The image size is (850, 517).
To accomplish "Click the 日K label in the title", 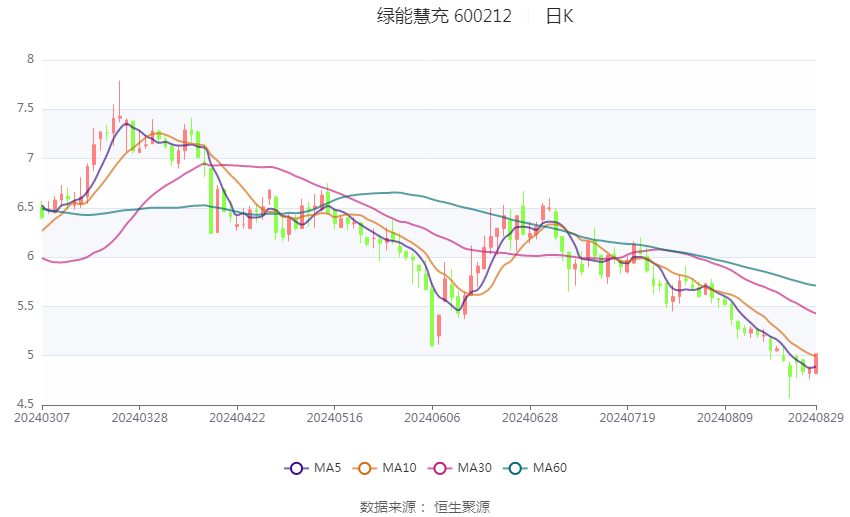I will pyautogui.click(x=559, y=16).
